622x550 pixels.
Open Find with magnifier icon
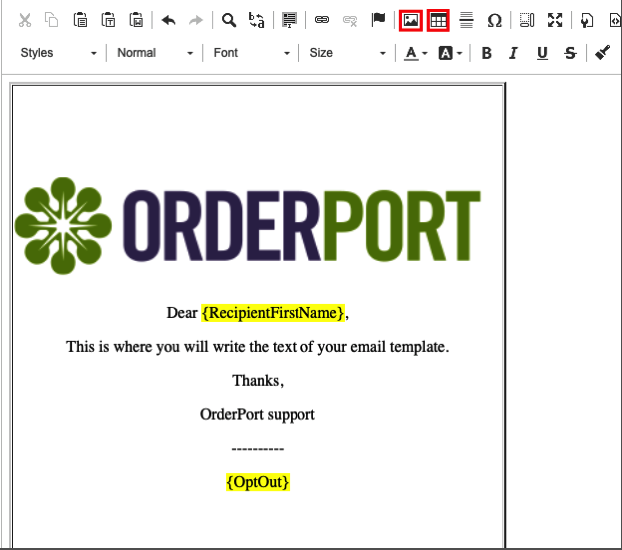(228, 20)
